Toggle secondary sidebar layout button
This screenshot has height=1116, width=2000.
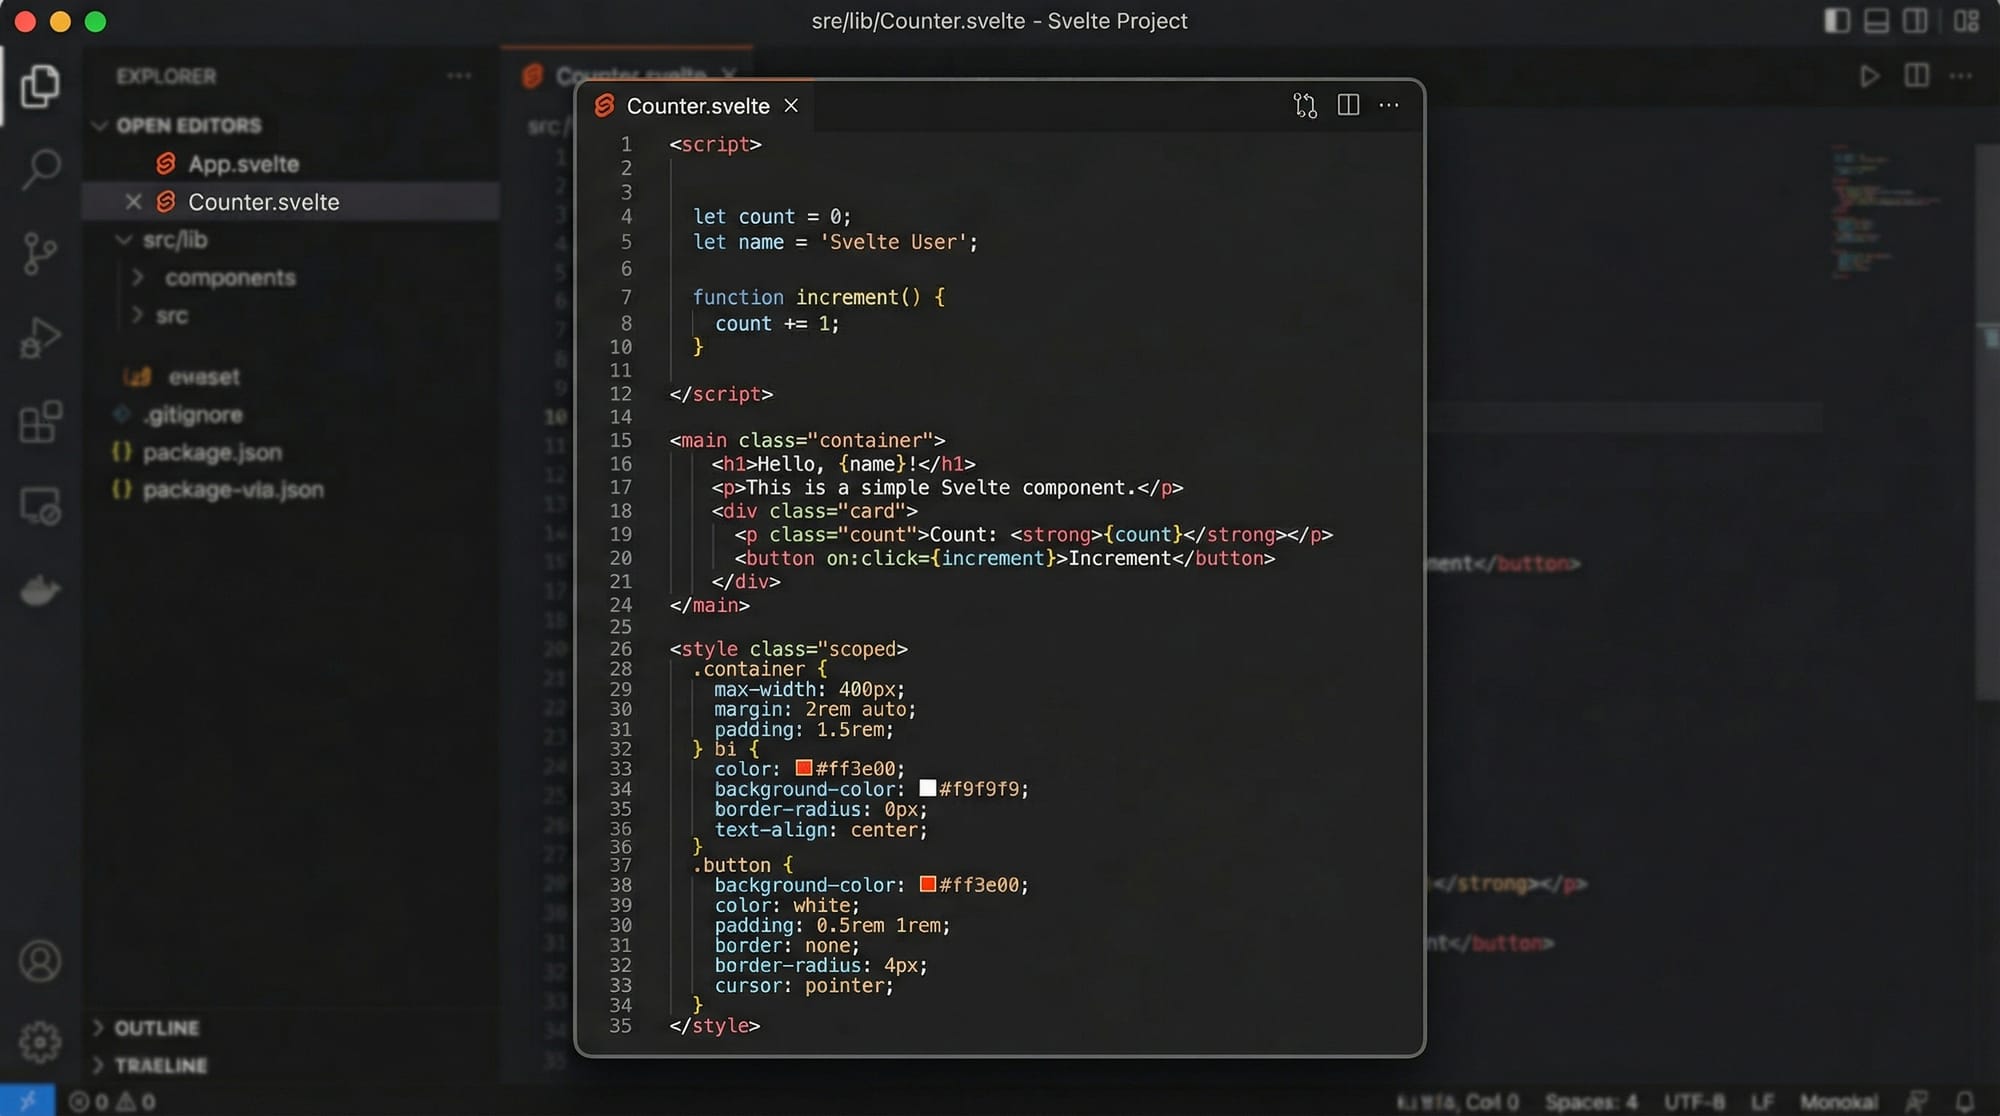coord(1915,21)
